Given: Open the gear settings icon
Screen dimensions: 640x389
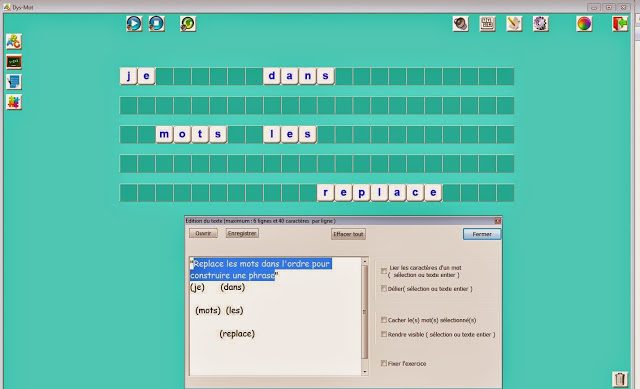Looking at the screenshot, I should [540, 24].
